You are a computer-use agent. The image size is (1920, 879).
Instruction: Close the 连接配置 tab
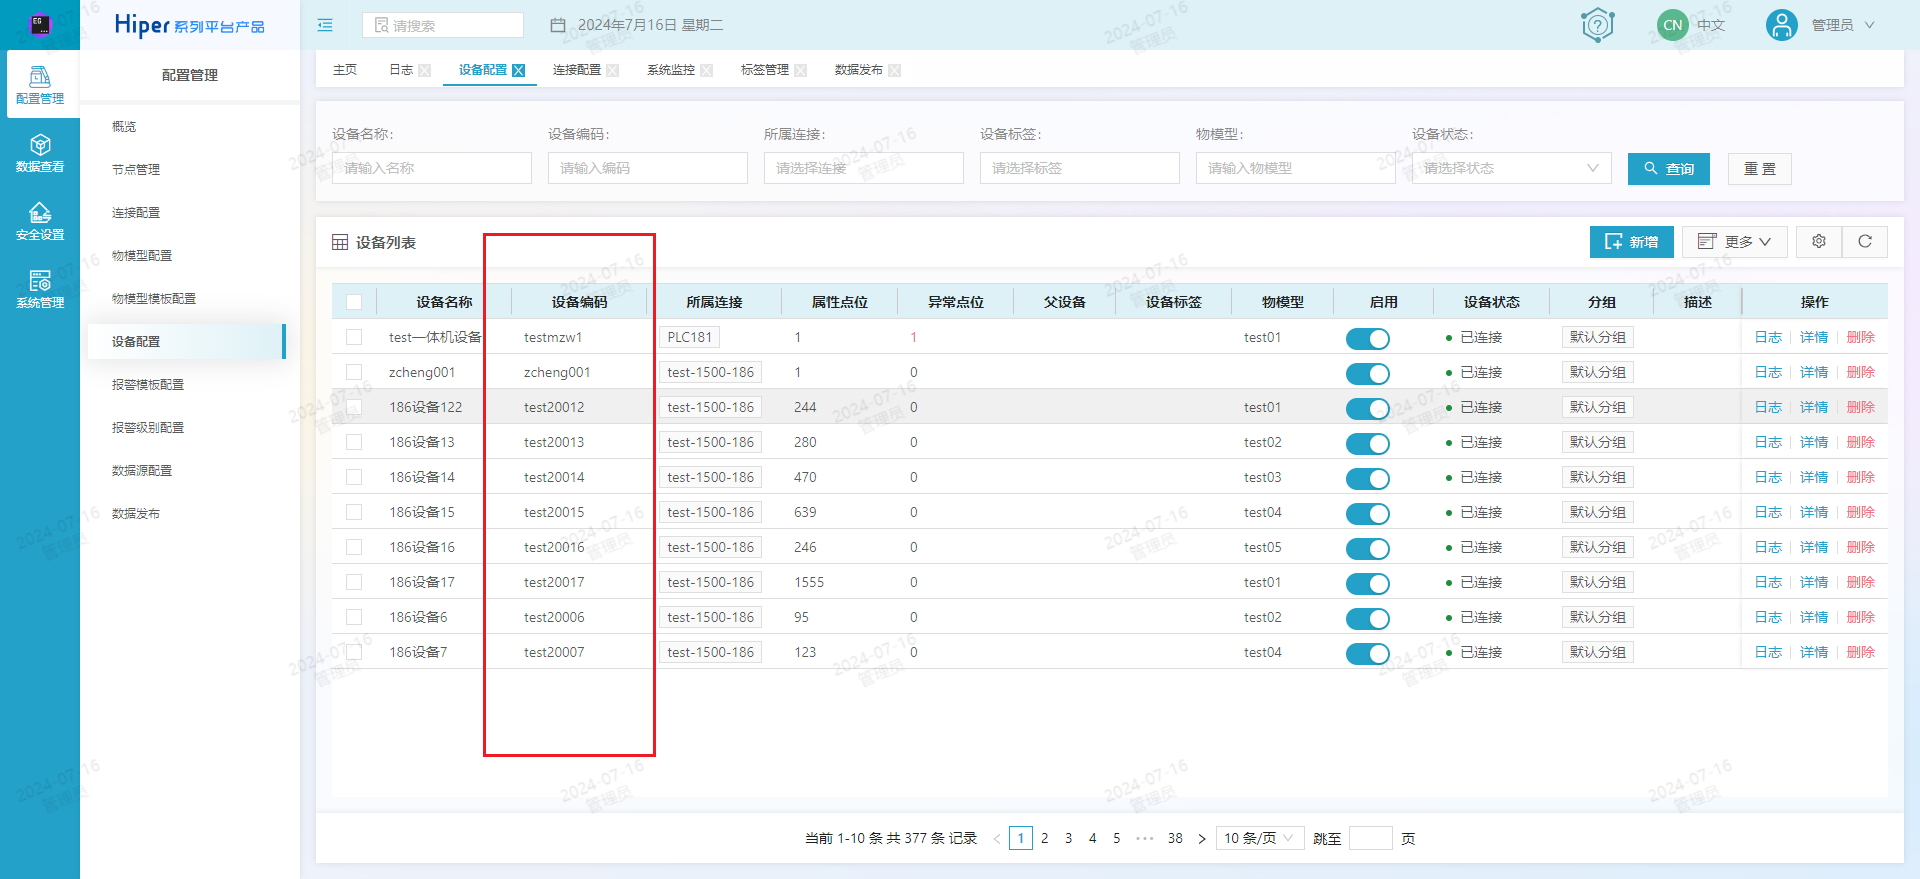tap(612, 70)
